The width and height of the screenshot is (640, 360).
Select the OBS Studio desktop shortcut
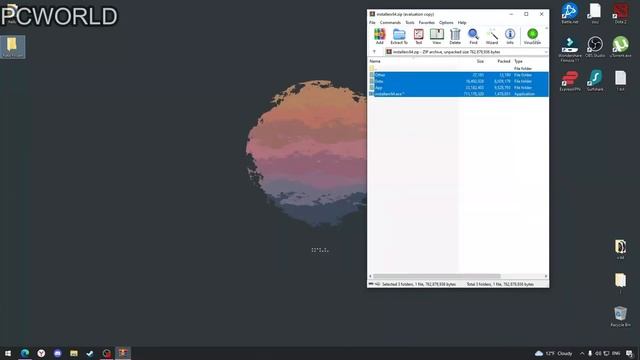pyautogui.click(x=595, y=47)
